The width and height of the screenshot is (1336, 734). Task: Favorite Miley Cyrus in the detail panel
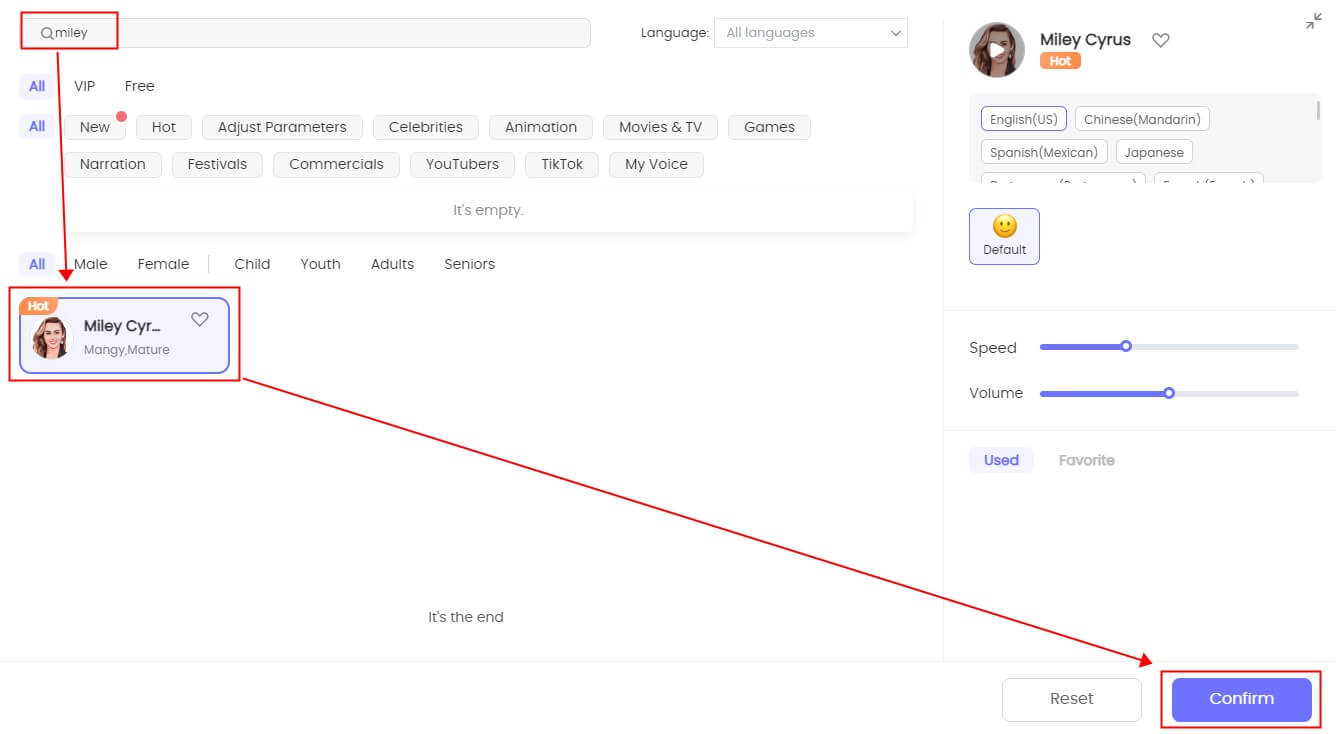coord(1160,40)
